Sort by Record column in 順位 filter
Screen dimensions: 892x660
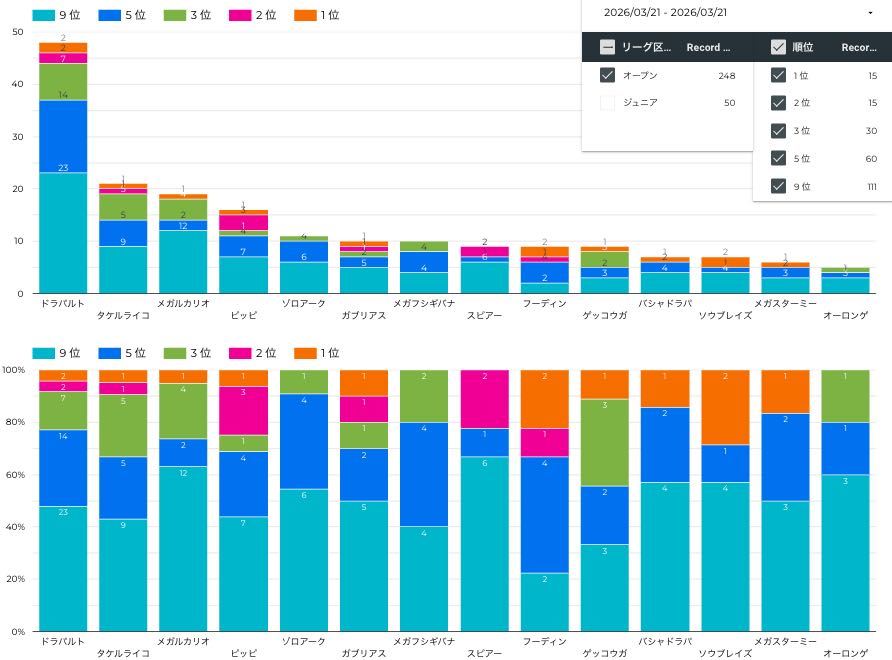point(859,47)
